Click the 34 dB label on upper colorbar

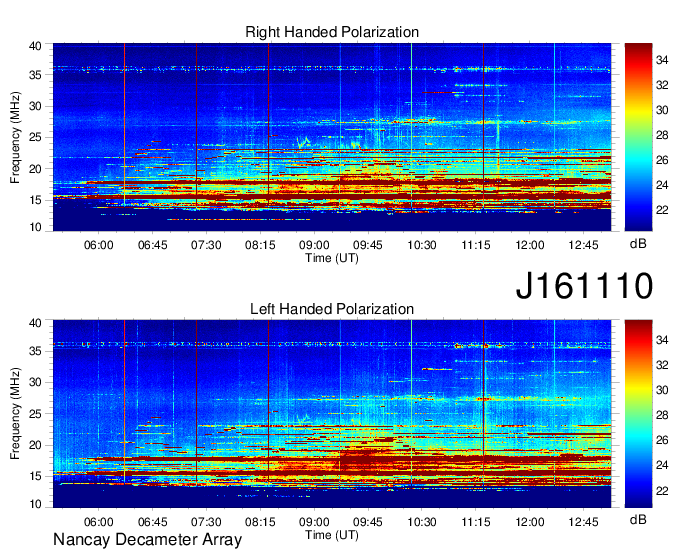(x=662, y=60)
